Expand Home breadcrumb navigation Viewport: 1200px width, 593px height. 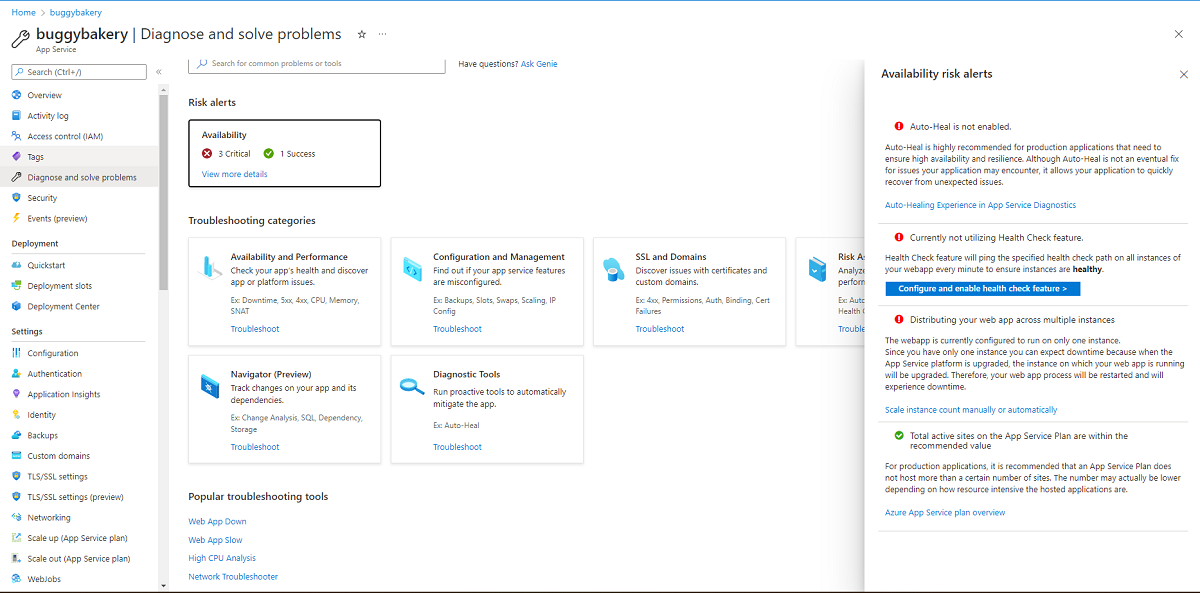pyautogui.click(x=23, y=11)
